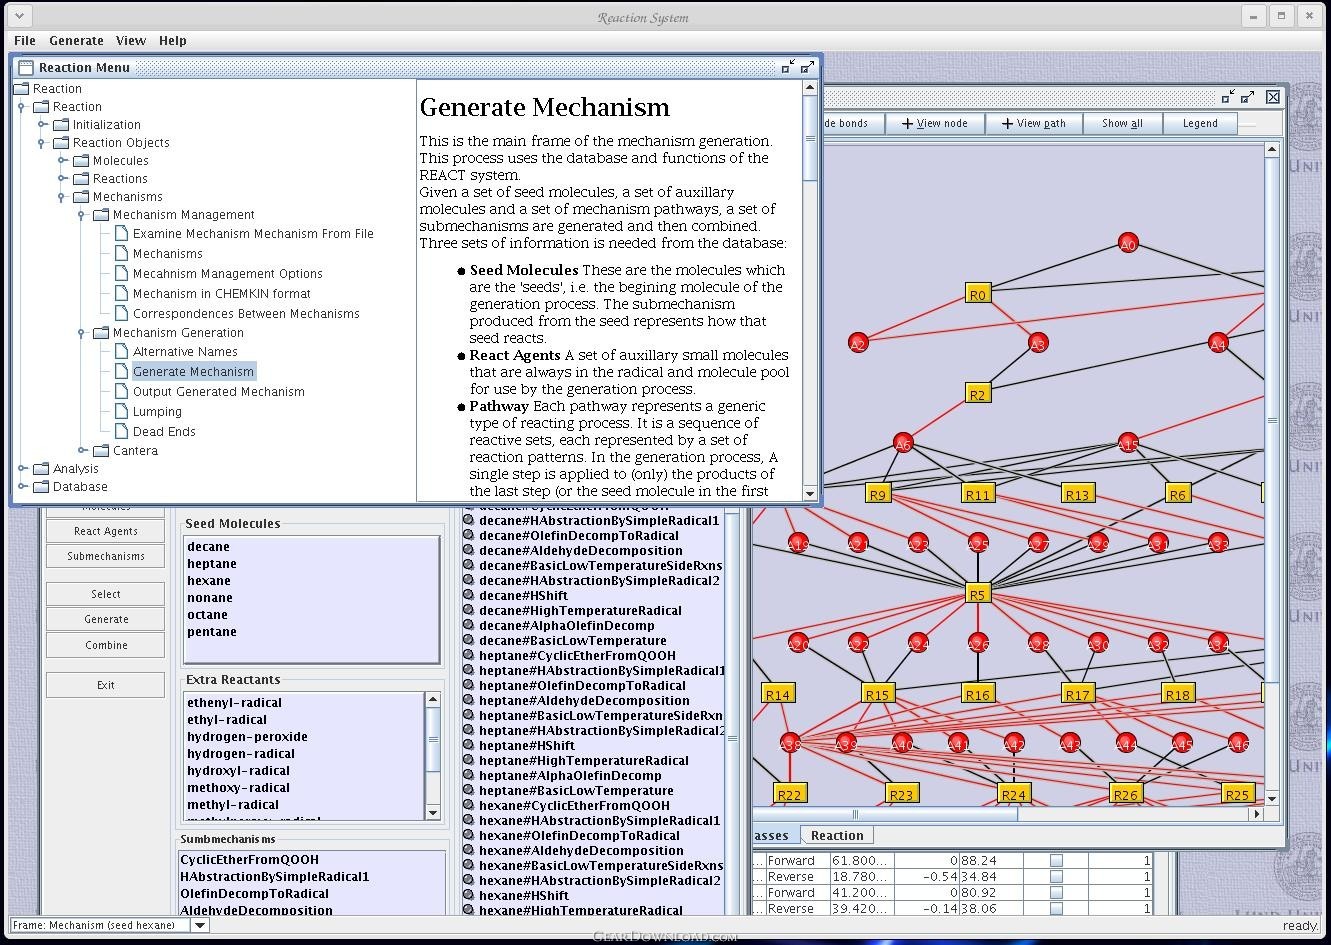Click reaction node R24 in the graph
Screen dimensions: 1331x945
1014,794
